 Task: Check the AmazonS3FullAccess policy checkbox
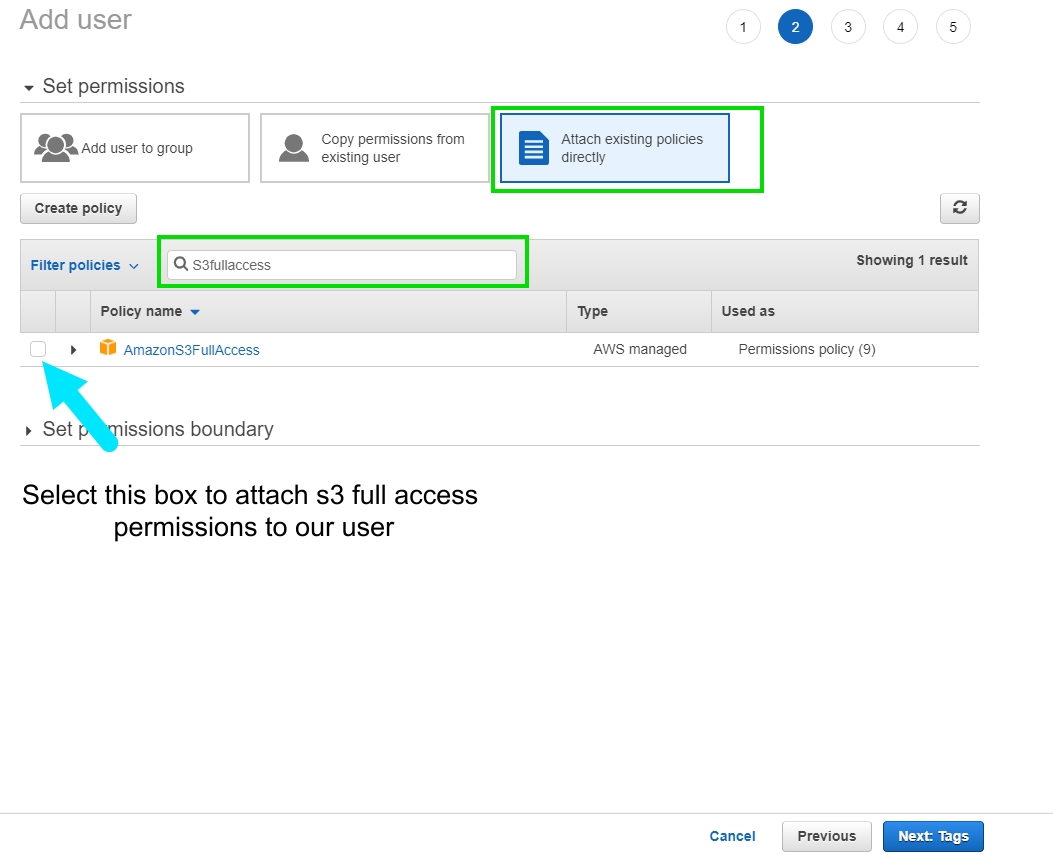37,349
